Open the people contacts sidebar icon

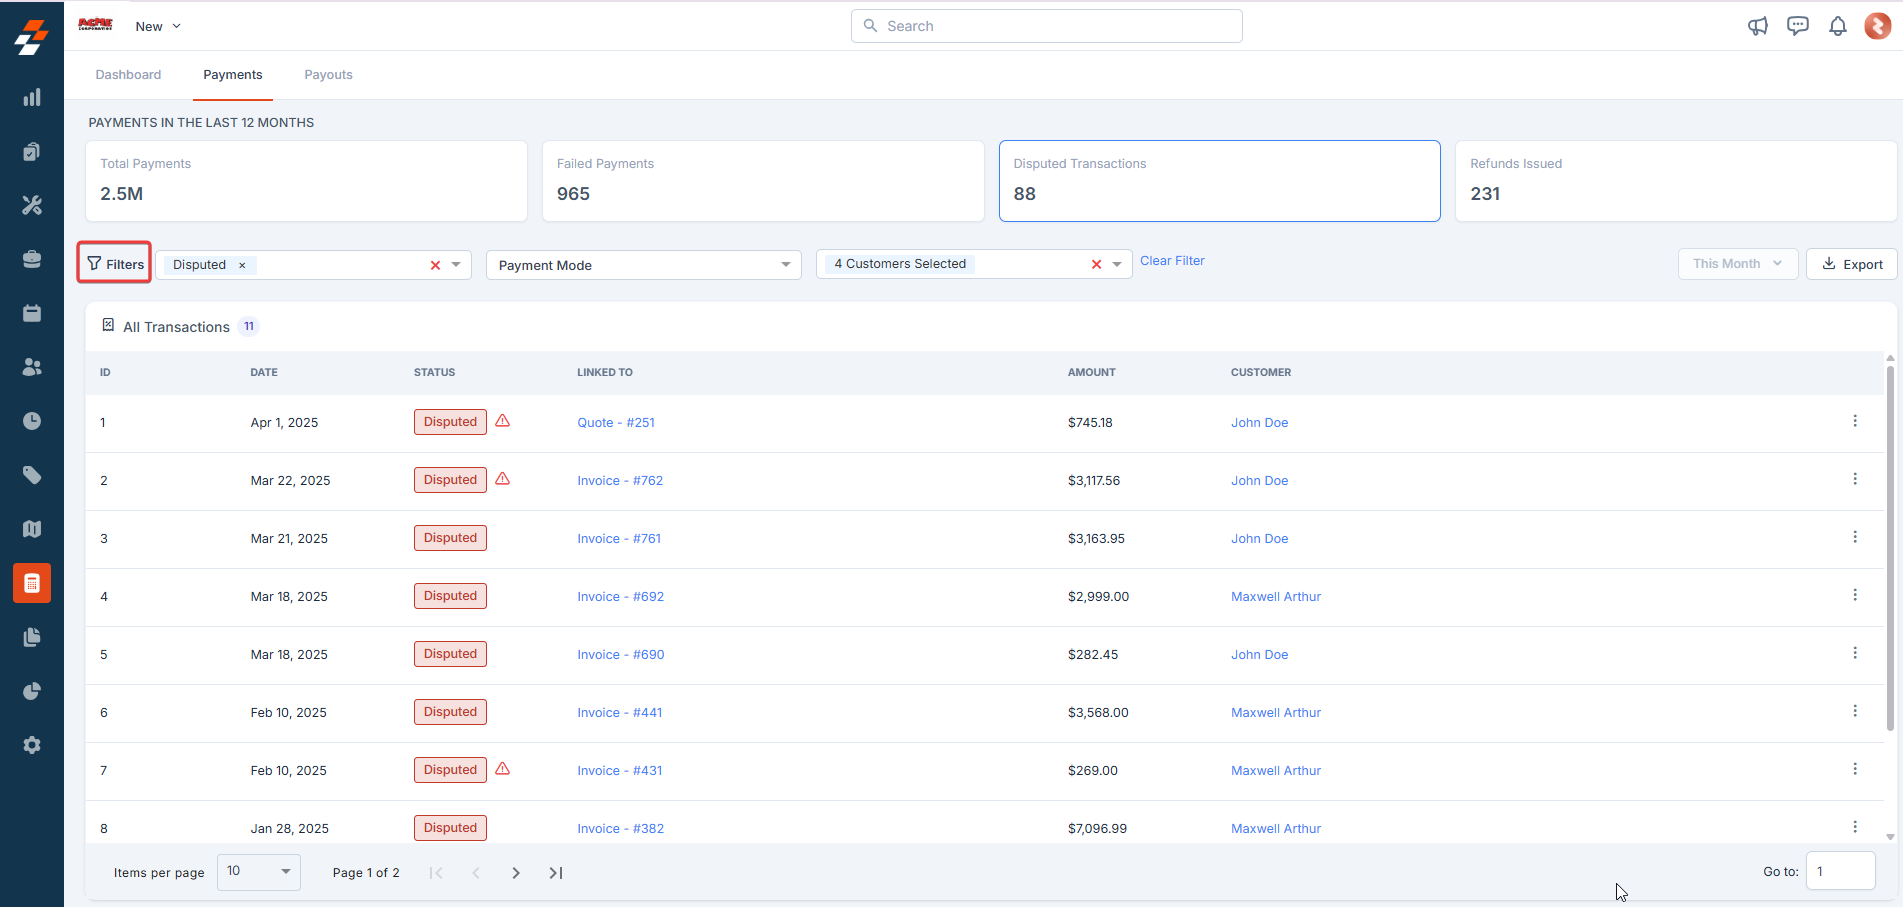click(x=32, y=367)
